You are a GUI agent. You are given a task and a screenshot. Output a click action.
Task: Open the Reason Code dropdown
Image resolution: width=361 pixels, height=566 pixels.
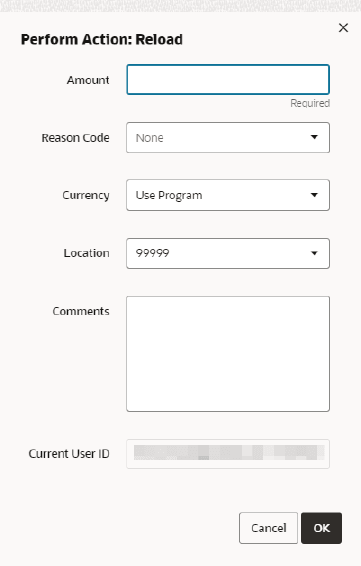point(228,138)
